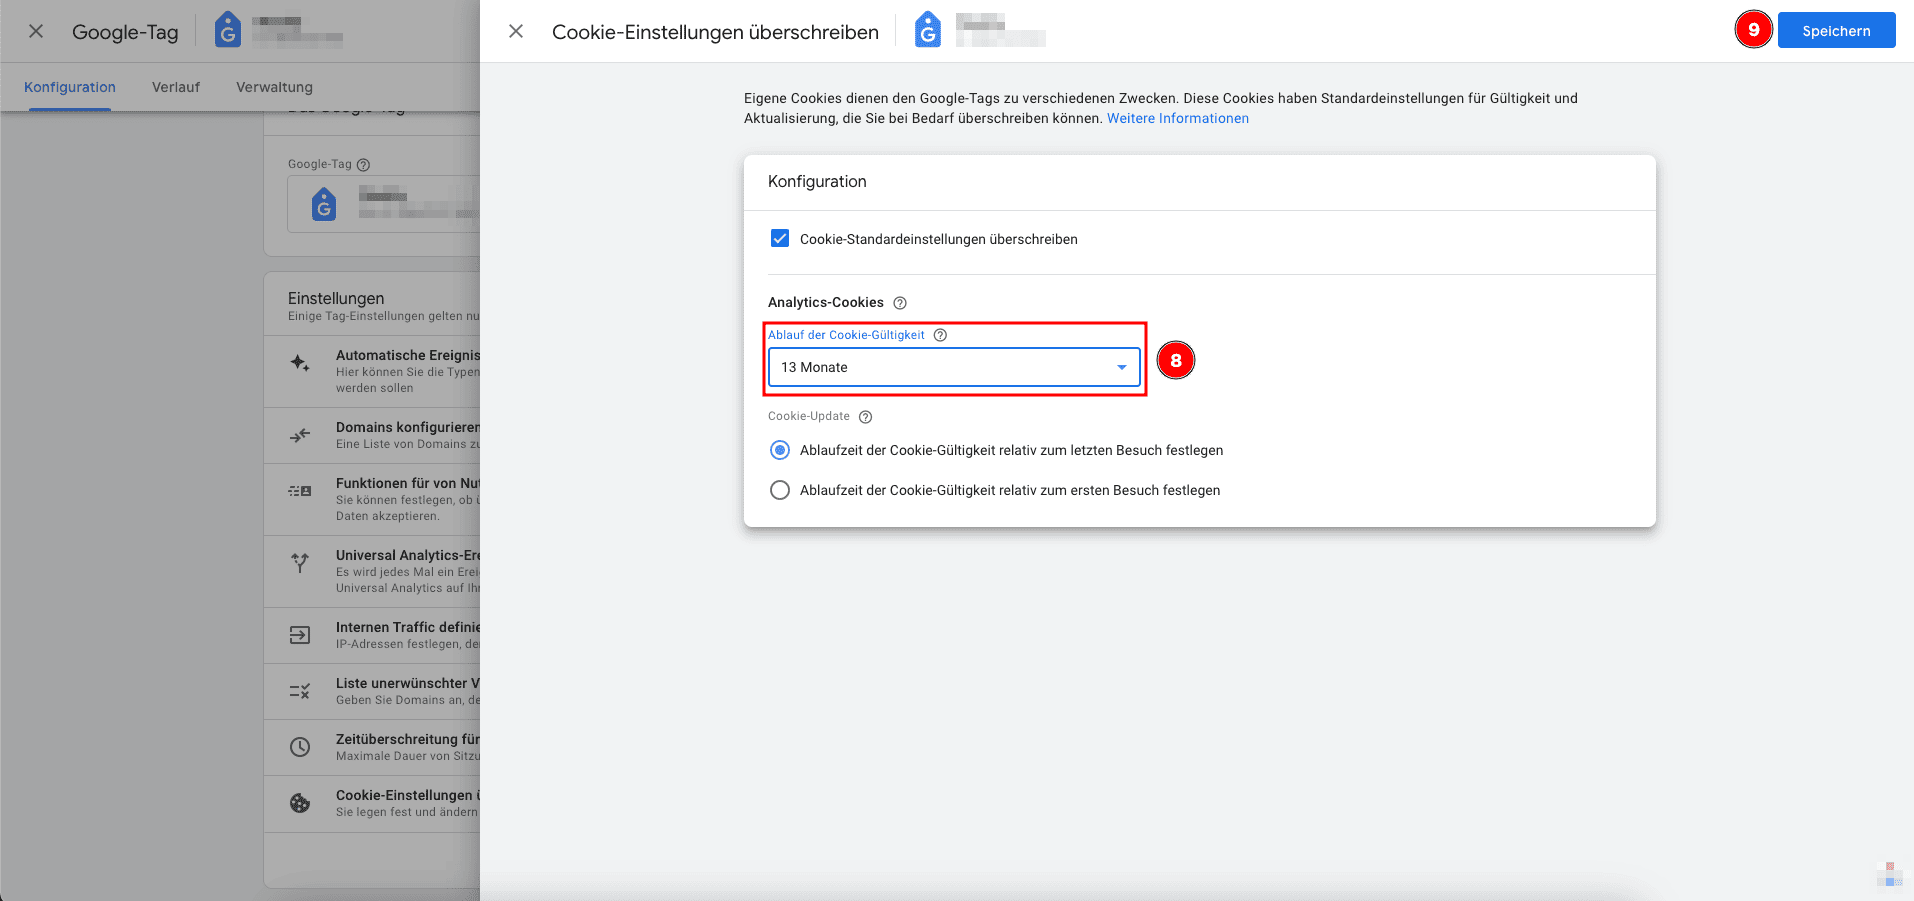Click the Google tag icon in panel header
The width and height of the screenshot is (1914, 901).
pyautogui.click(x=927, y=31)
